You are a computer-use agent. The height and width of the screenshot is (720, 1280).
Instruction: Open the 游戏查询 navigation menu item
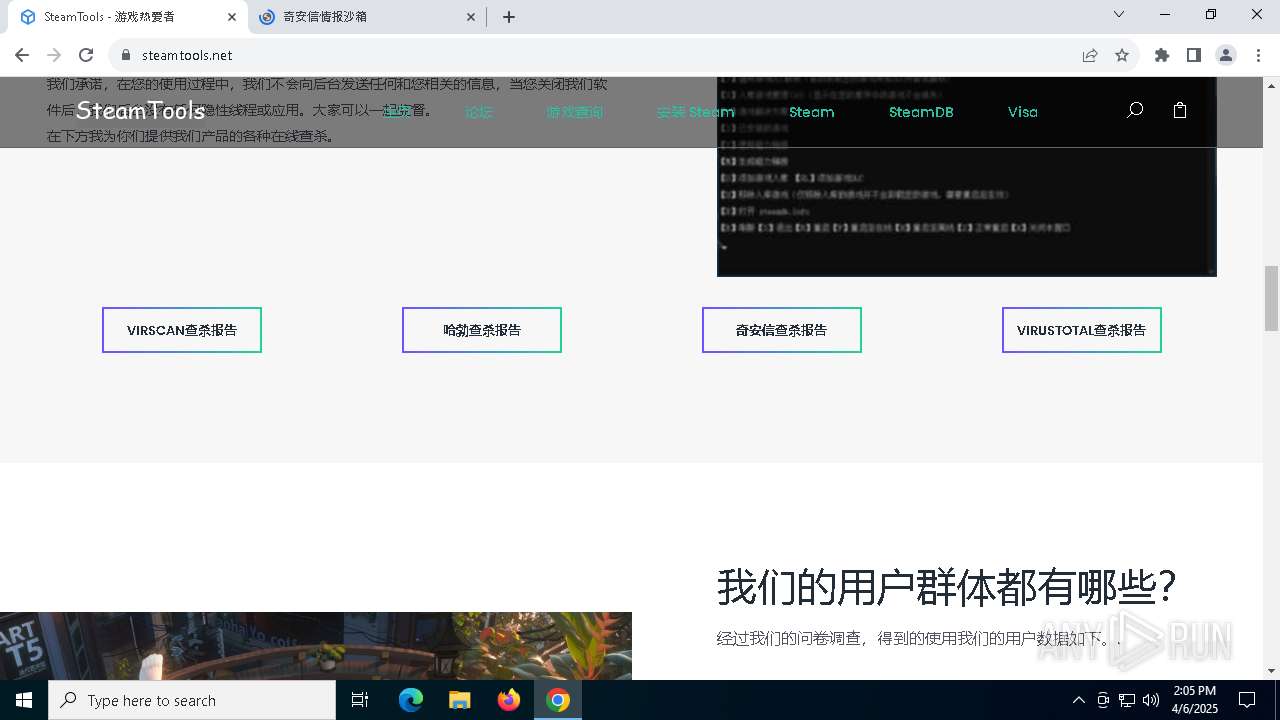coord(575,112)
